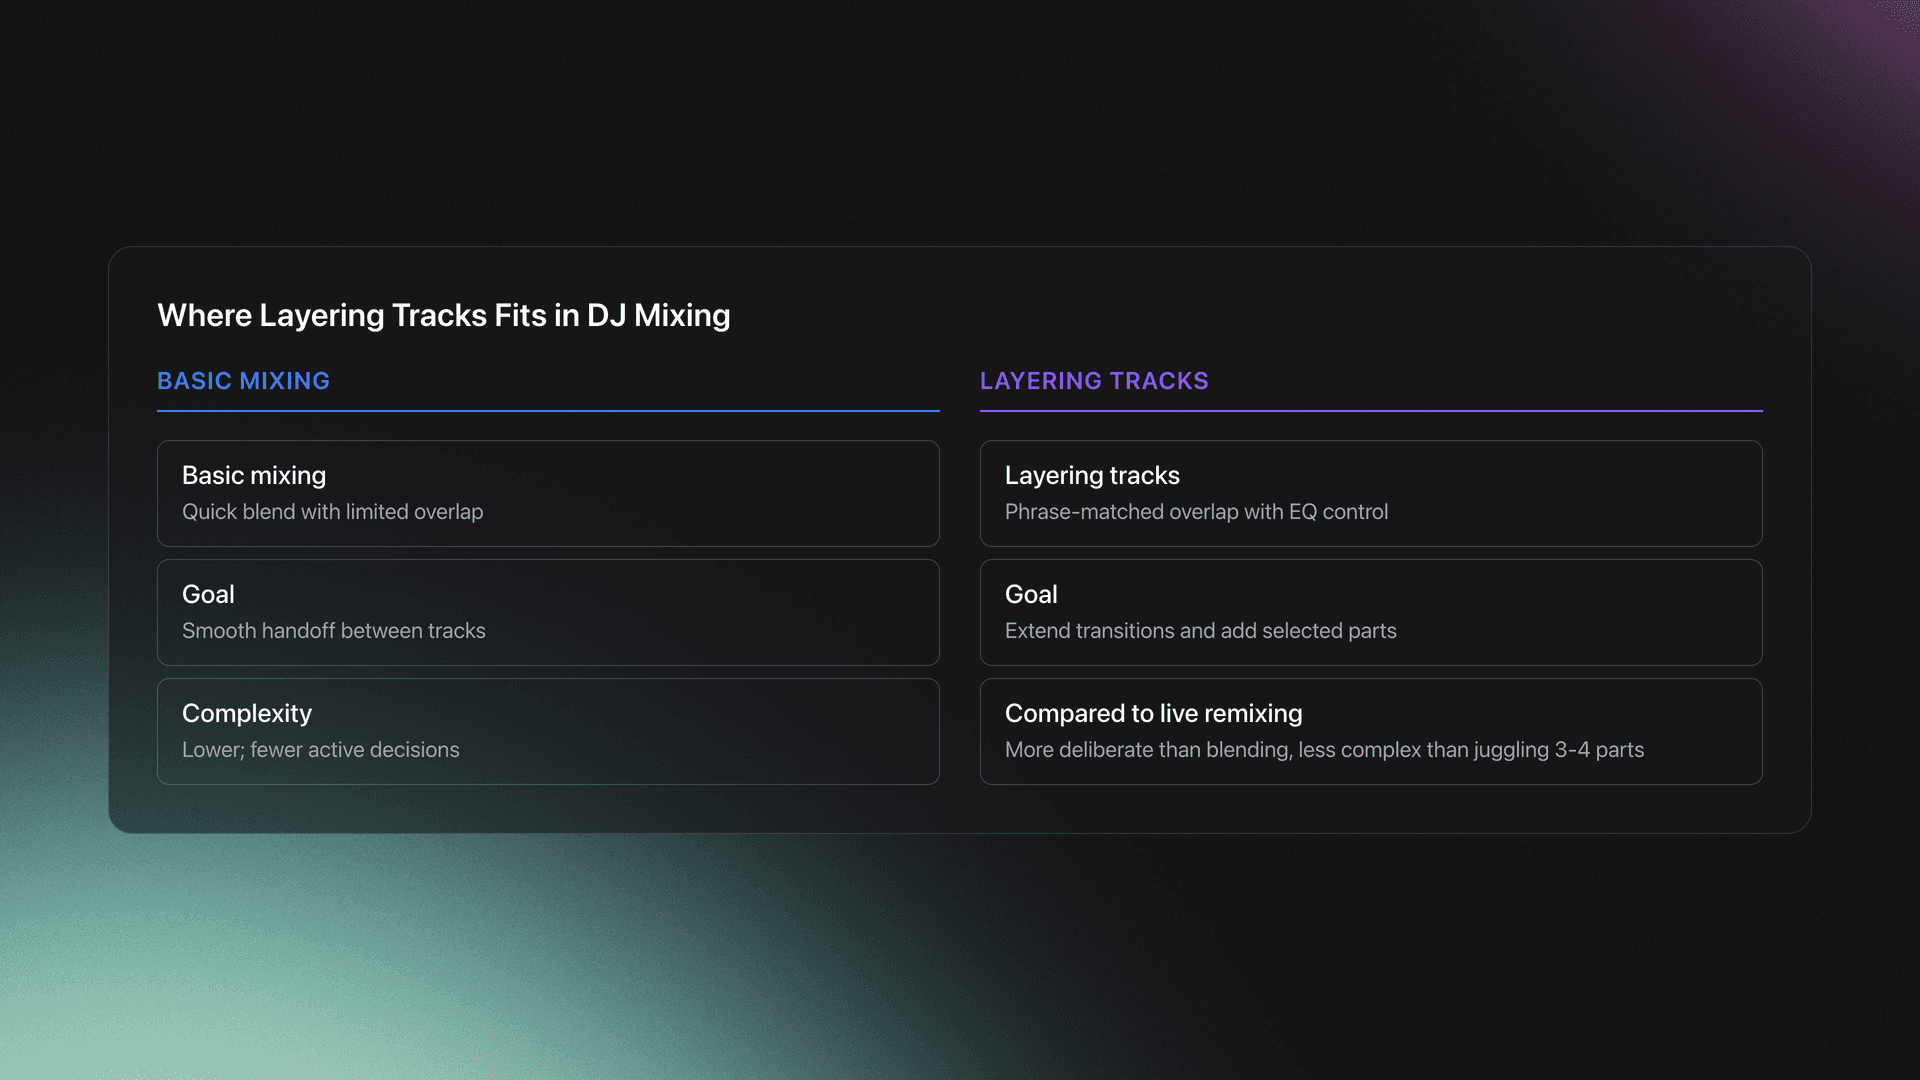Click the blue underline beneath BASIC MIXING
1920x1080 pixels.
(x=548, y=411)
